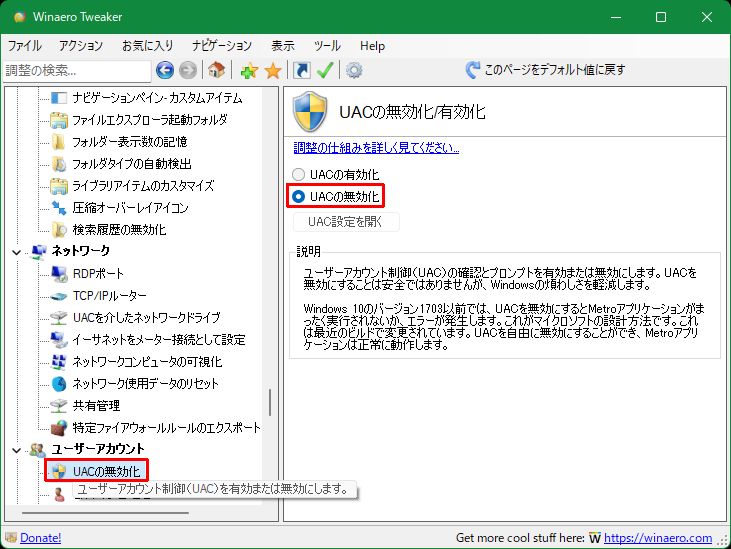Select 検索履歴の無効化 tree item
The height and width of the screenshot is (549, 731).
119,229
